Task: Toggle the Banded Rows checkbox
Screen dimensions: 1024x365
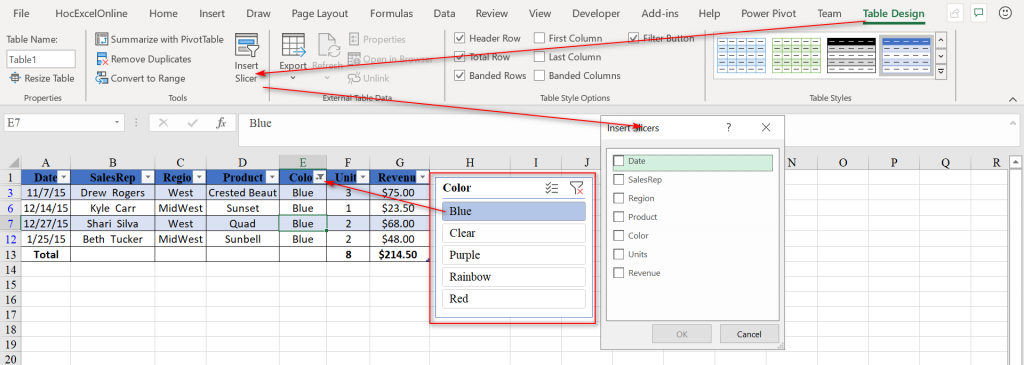Action: click(x=460, y=76)
